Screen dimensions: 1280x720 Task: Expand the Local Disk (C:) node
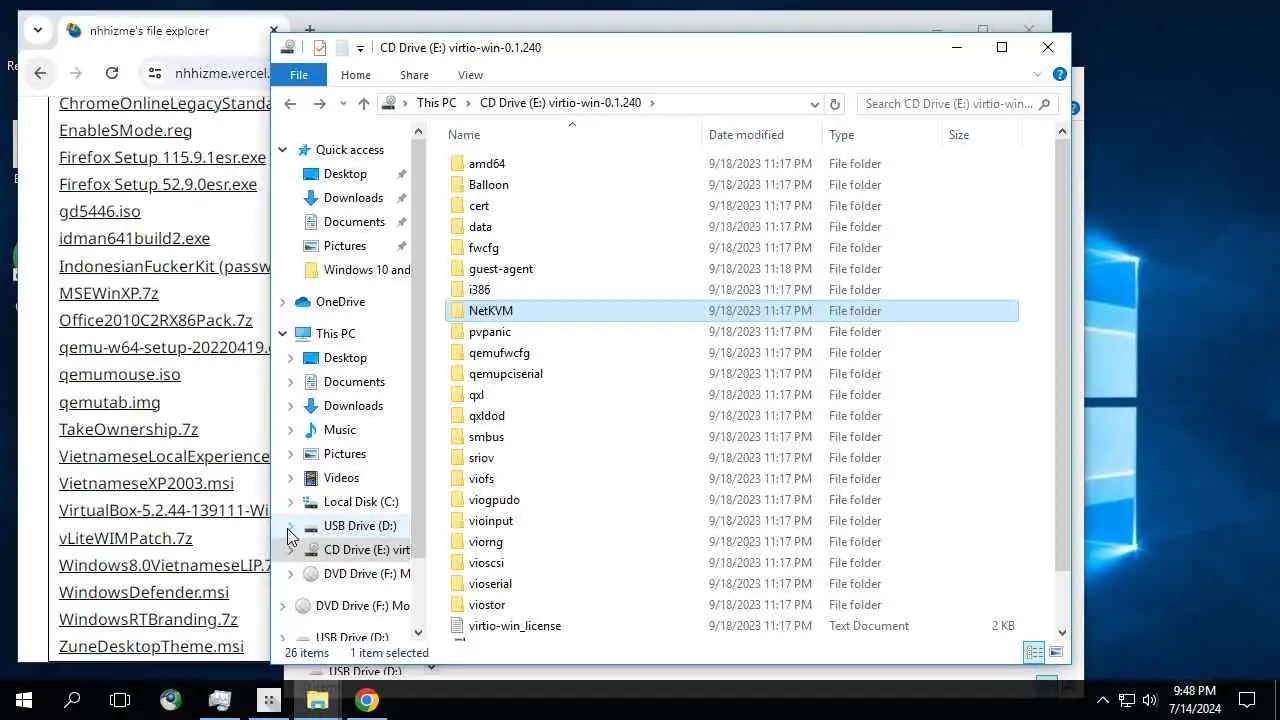(x=291, y=502)
